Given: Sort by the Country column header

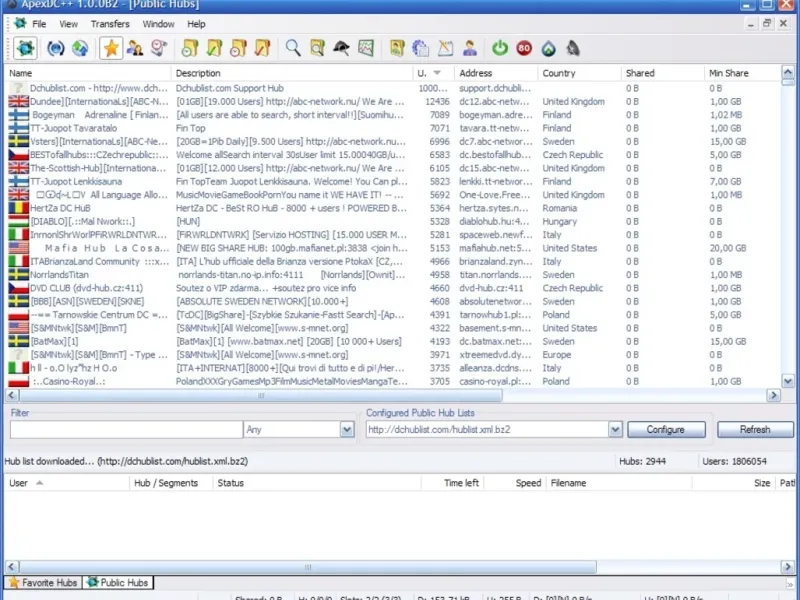Looking at the screenshot, I should click(x=579, y=73).
